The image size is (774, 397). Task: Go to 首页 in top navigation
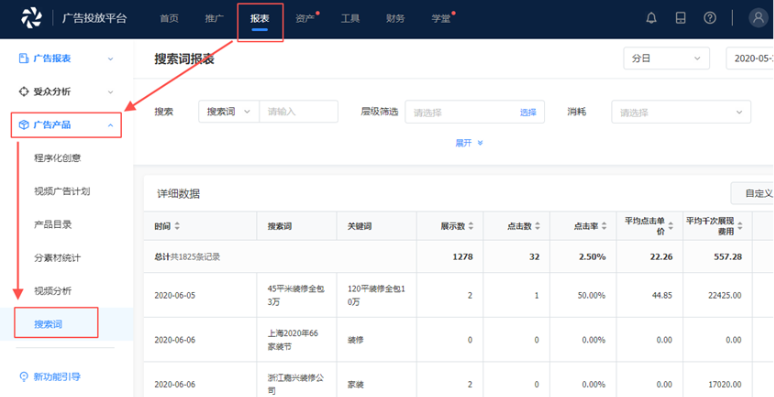coord(169,19)
